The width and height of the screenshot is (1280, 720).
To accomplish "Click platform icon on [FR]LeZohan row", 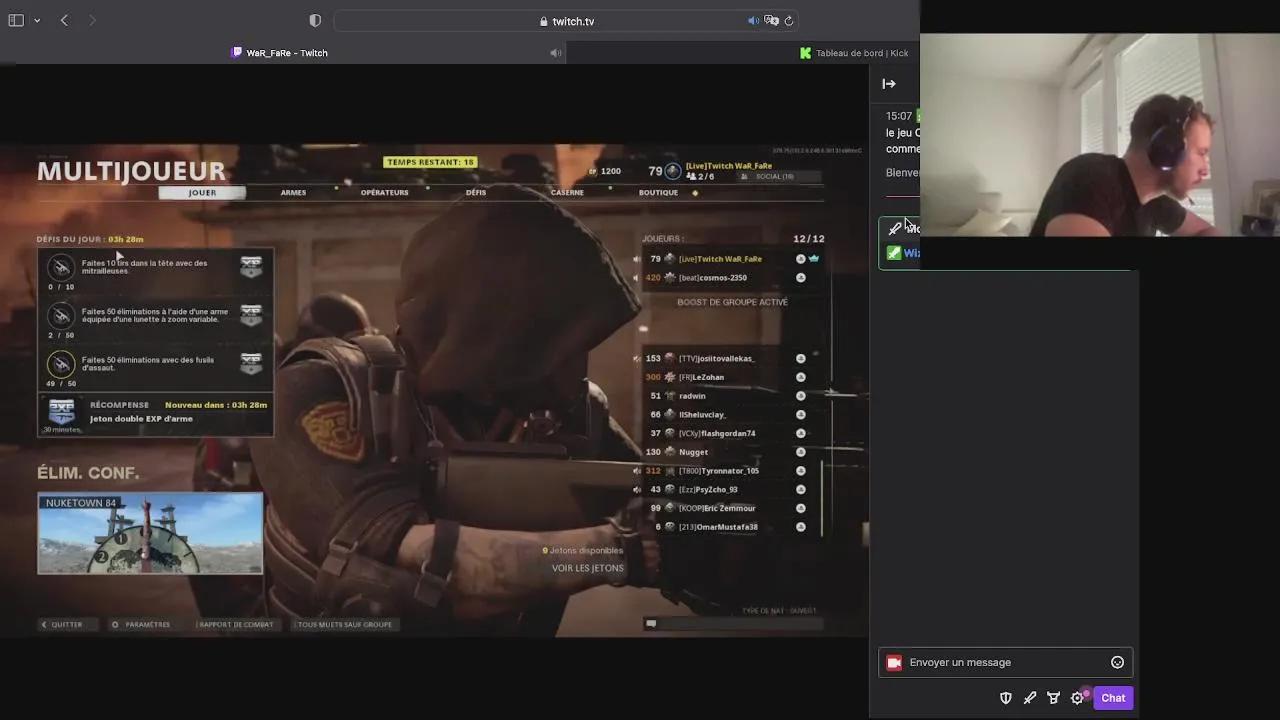I will tap(800, 377).
